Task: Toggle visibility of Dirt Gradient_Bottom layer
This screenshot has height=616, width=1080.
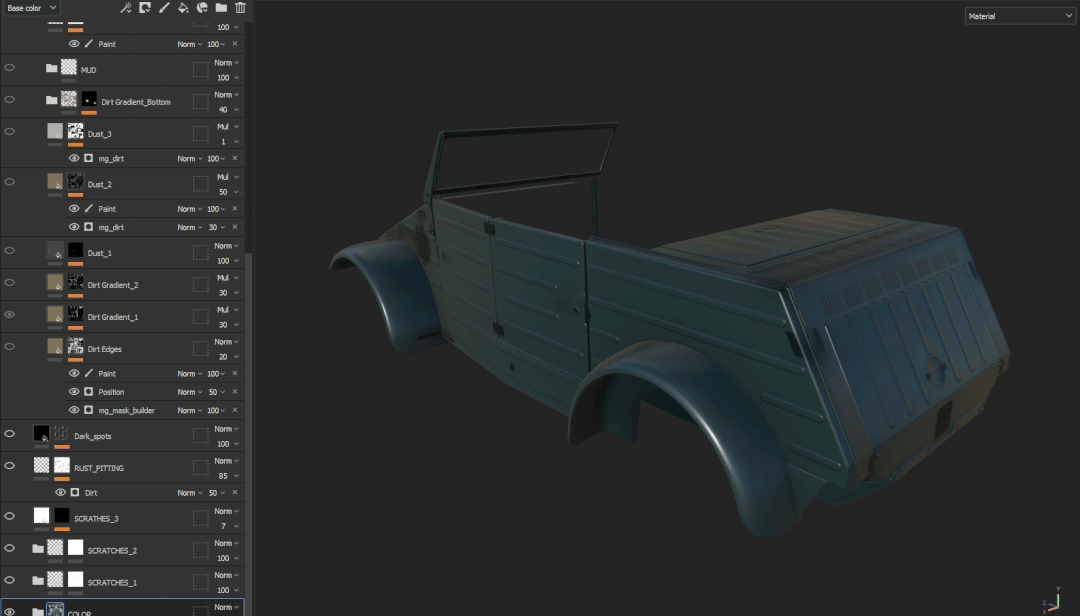Action: pos(10,99)
